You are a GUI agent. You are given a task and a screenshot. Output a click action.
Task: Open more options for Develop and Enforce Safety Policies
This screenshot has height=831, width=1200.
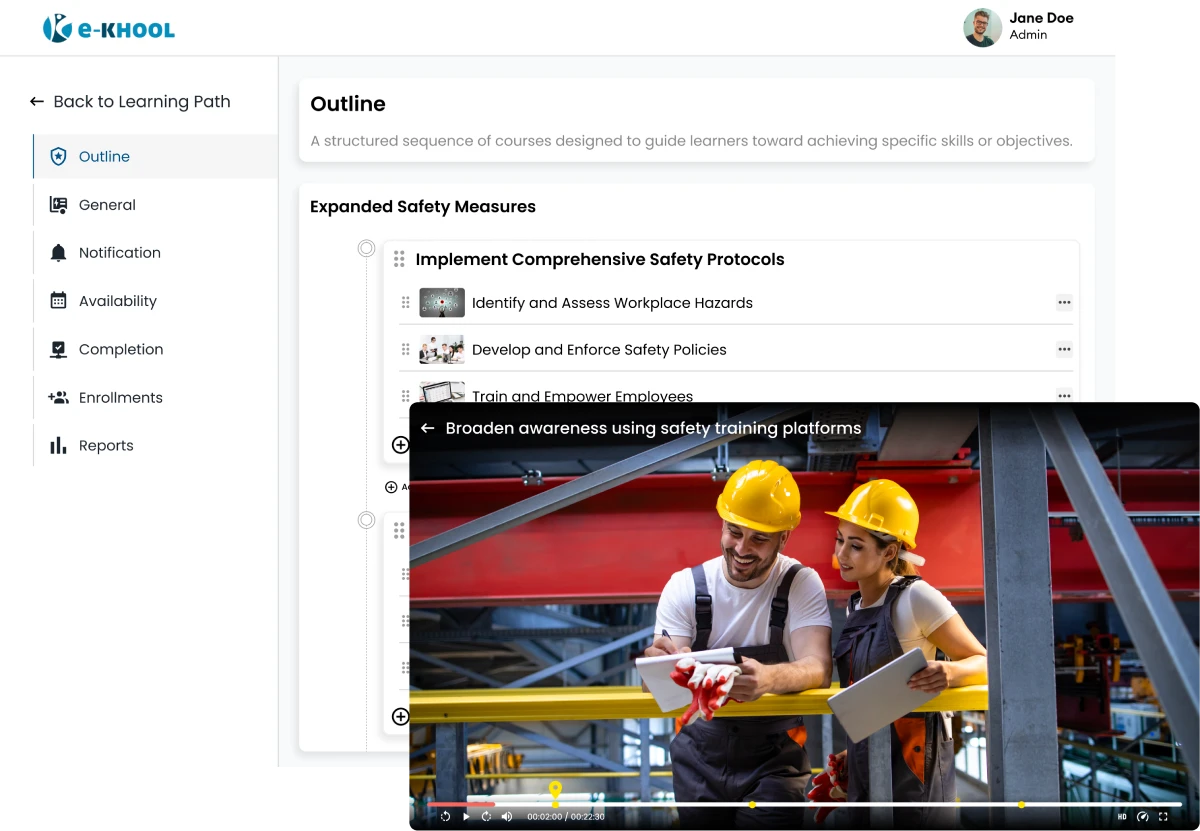[x=1064, y=349]
